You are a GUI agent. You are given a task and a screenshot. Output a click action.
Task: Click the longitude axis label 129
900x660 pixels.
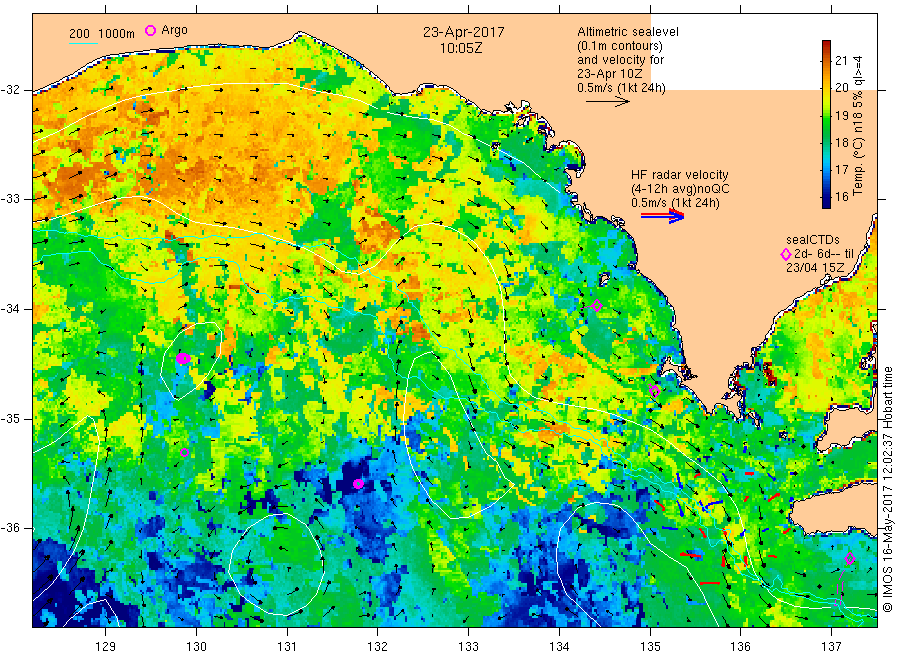[x=106, y=647]
